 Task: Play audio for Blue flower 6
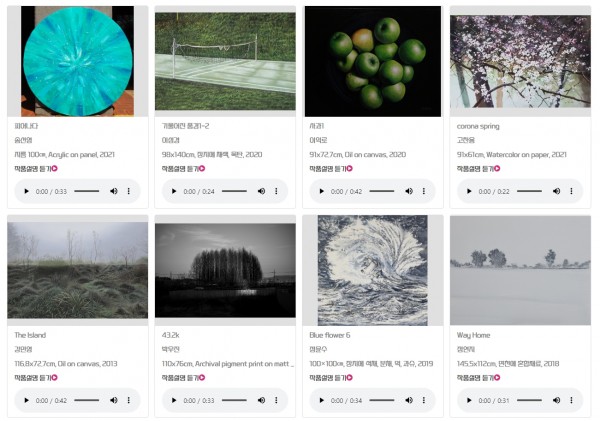321,400
